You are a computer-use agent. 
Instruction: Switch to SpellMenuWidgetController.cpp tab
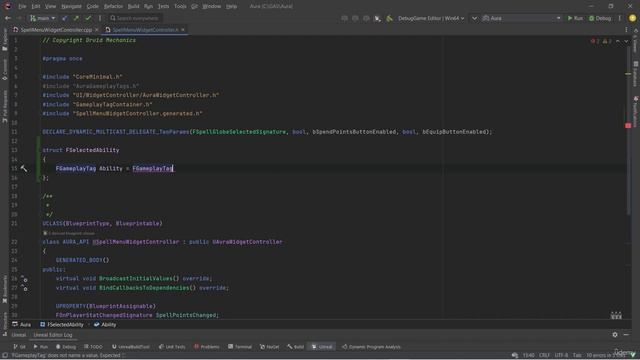[56, 30]
